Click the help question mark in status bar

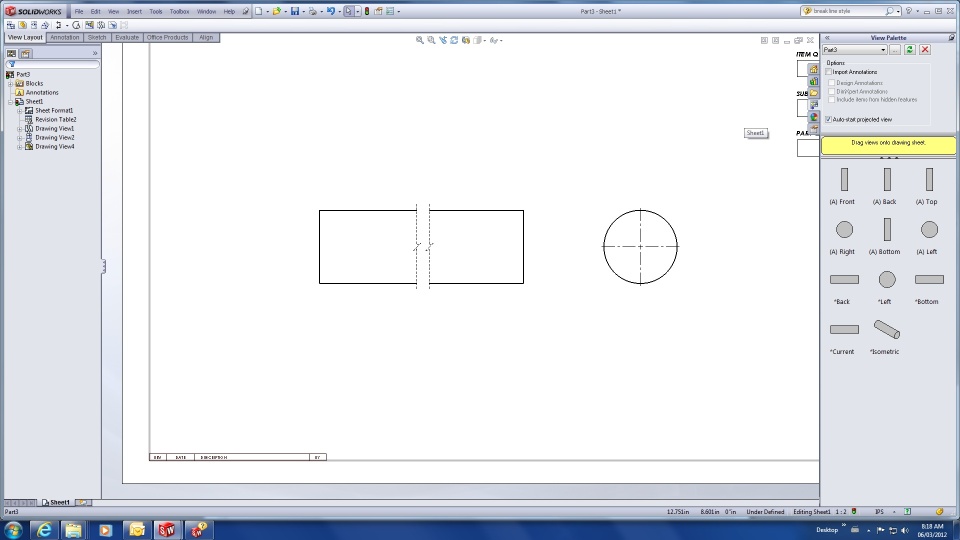(907, 512)
